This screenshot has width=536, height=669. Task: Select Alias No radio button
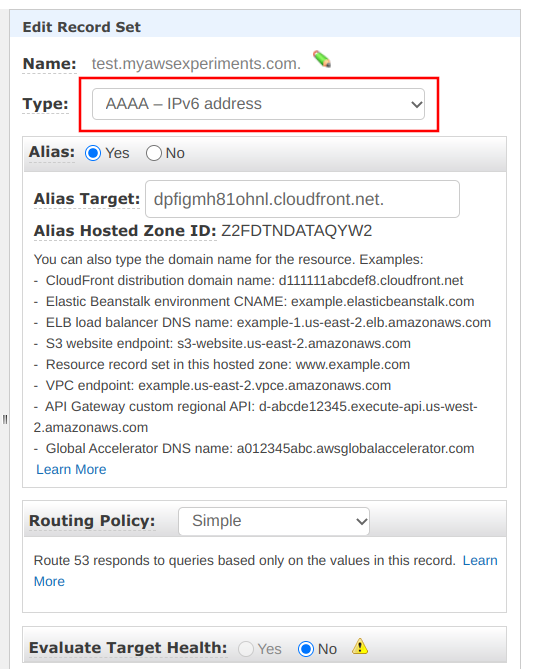pyautogui.click(x=154, y=153)
